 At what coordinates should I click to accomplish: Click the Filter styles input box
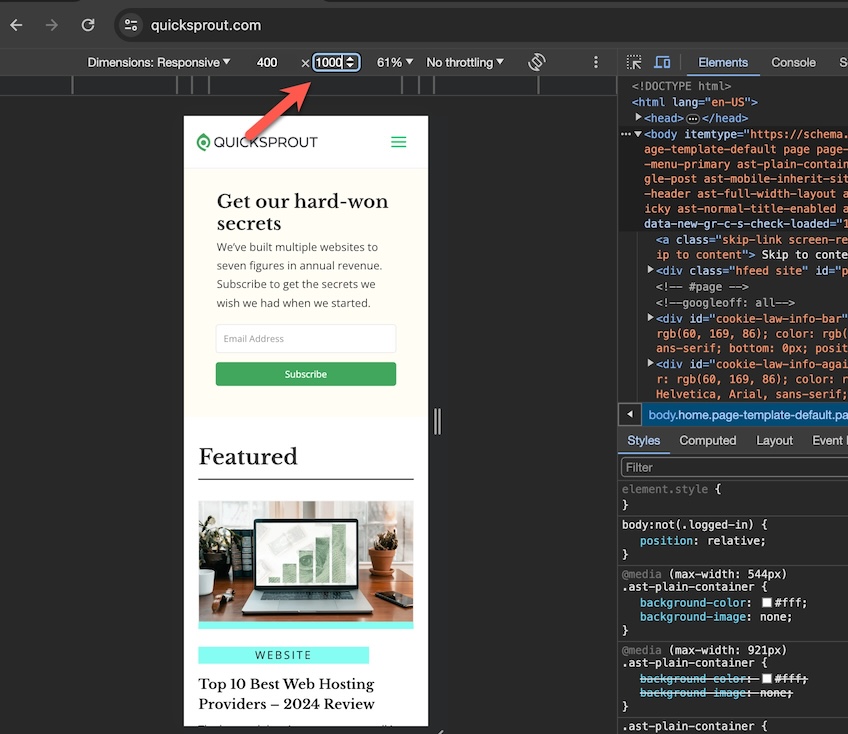pyautogui.click(x=734, y=467)
